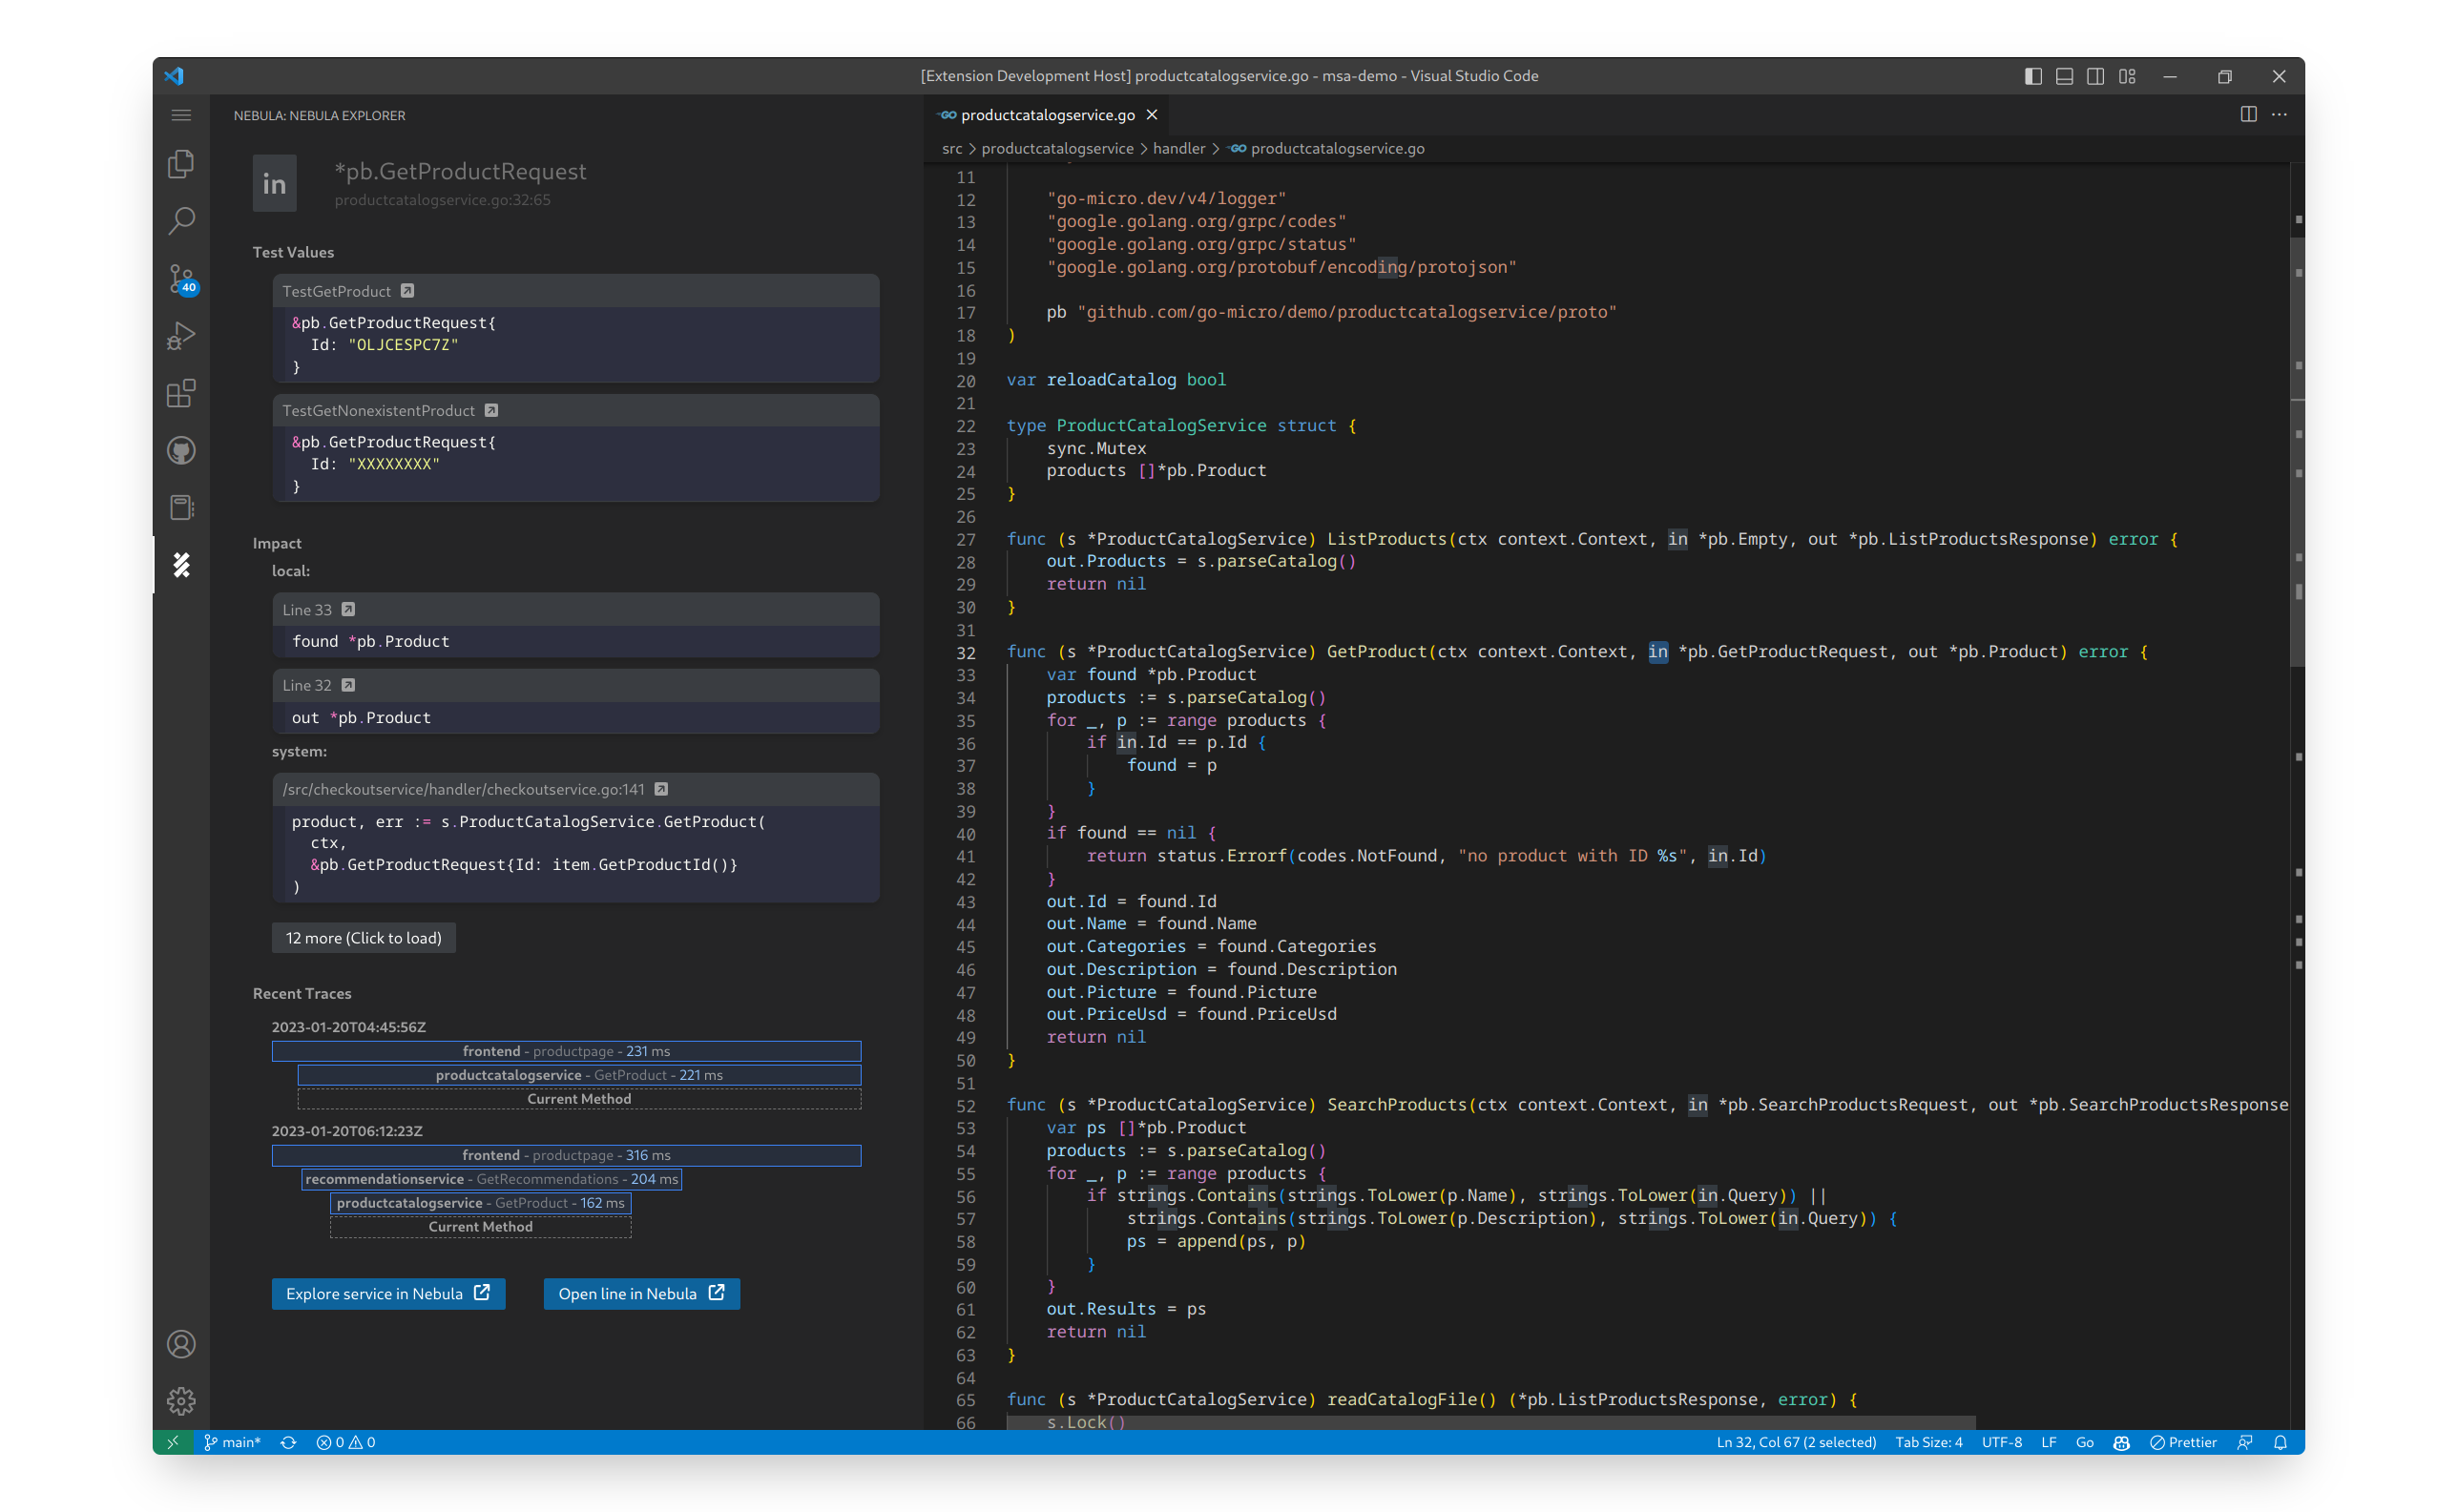The height and width of the screenshot is (1512, 2458).
Task: Toggle the Secondary Side Bar layout button
Action: (2095, 76)
